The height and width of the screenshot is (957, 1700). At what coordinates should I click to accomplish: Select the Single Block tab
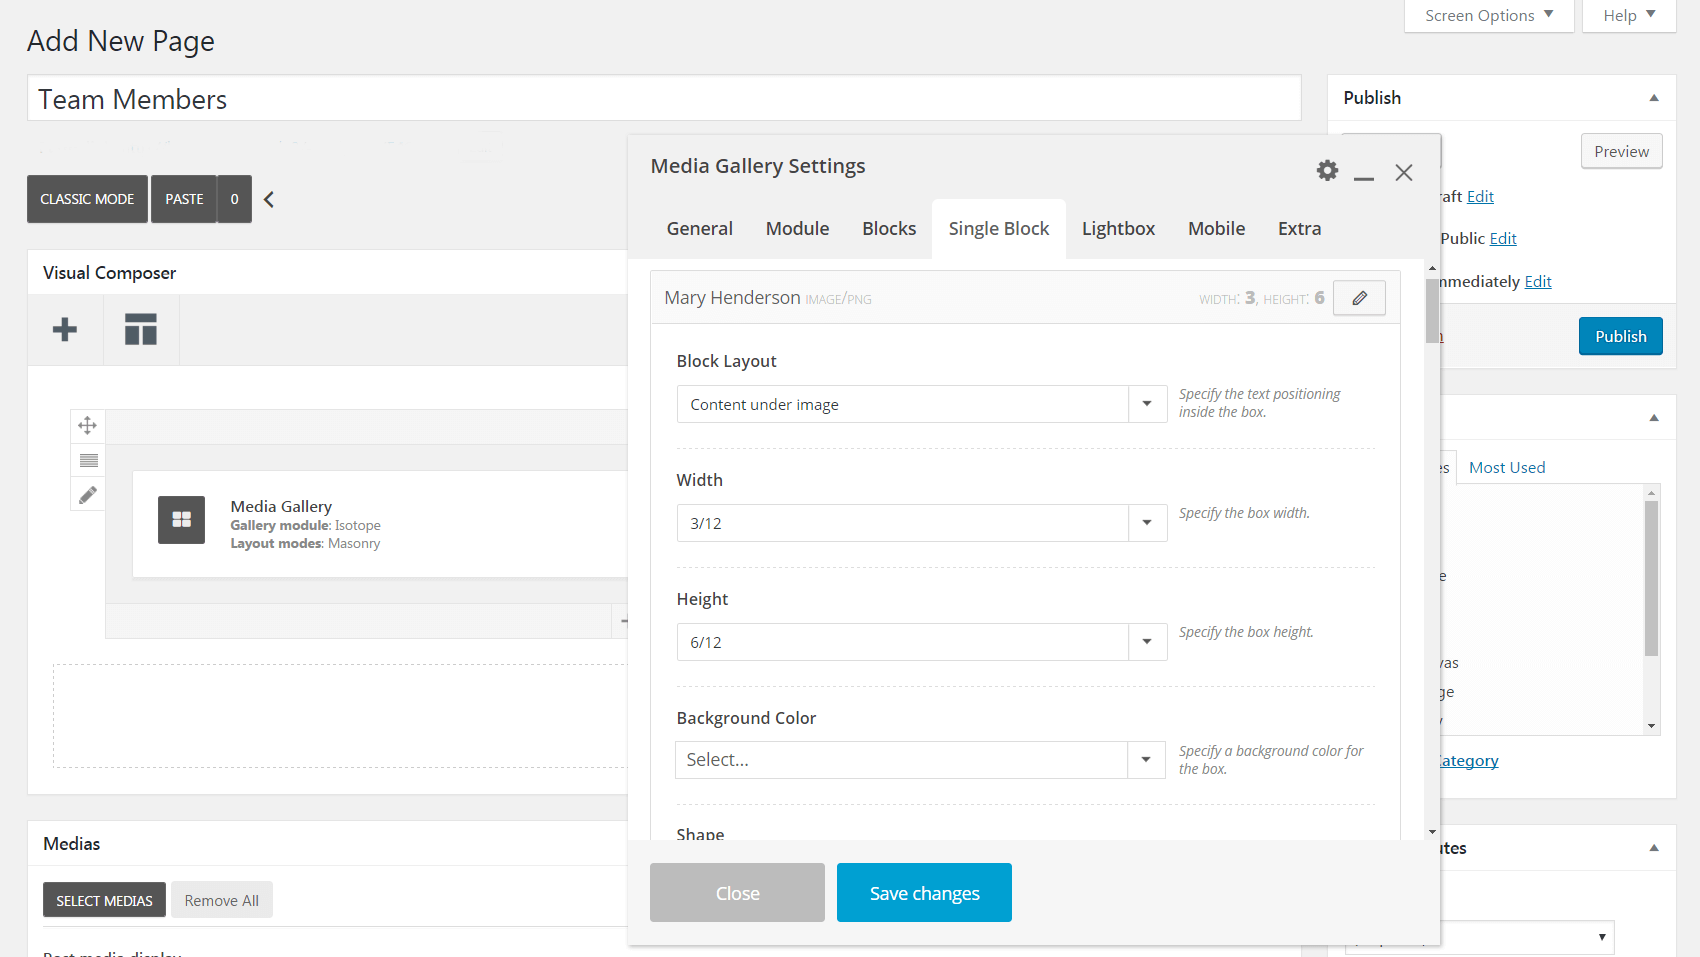(x=999, y=229)
